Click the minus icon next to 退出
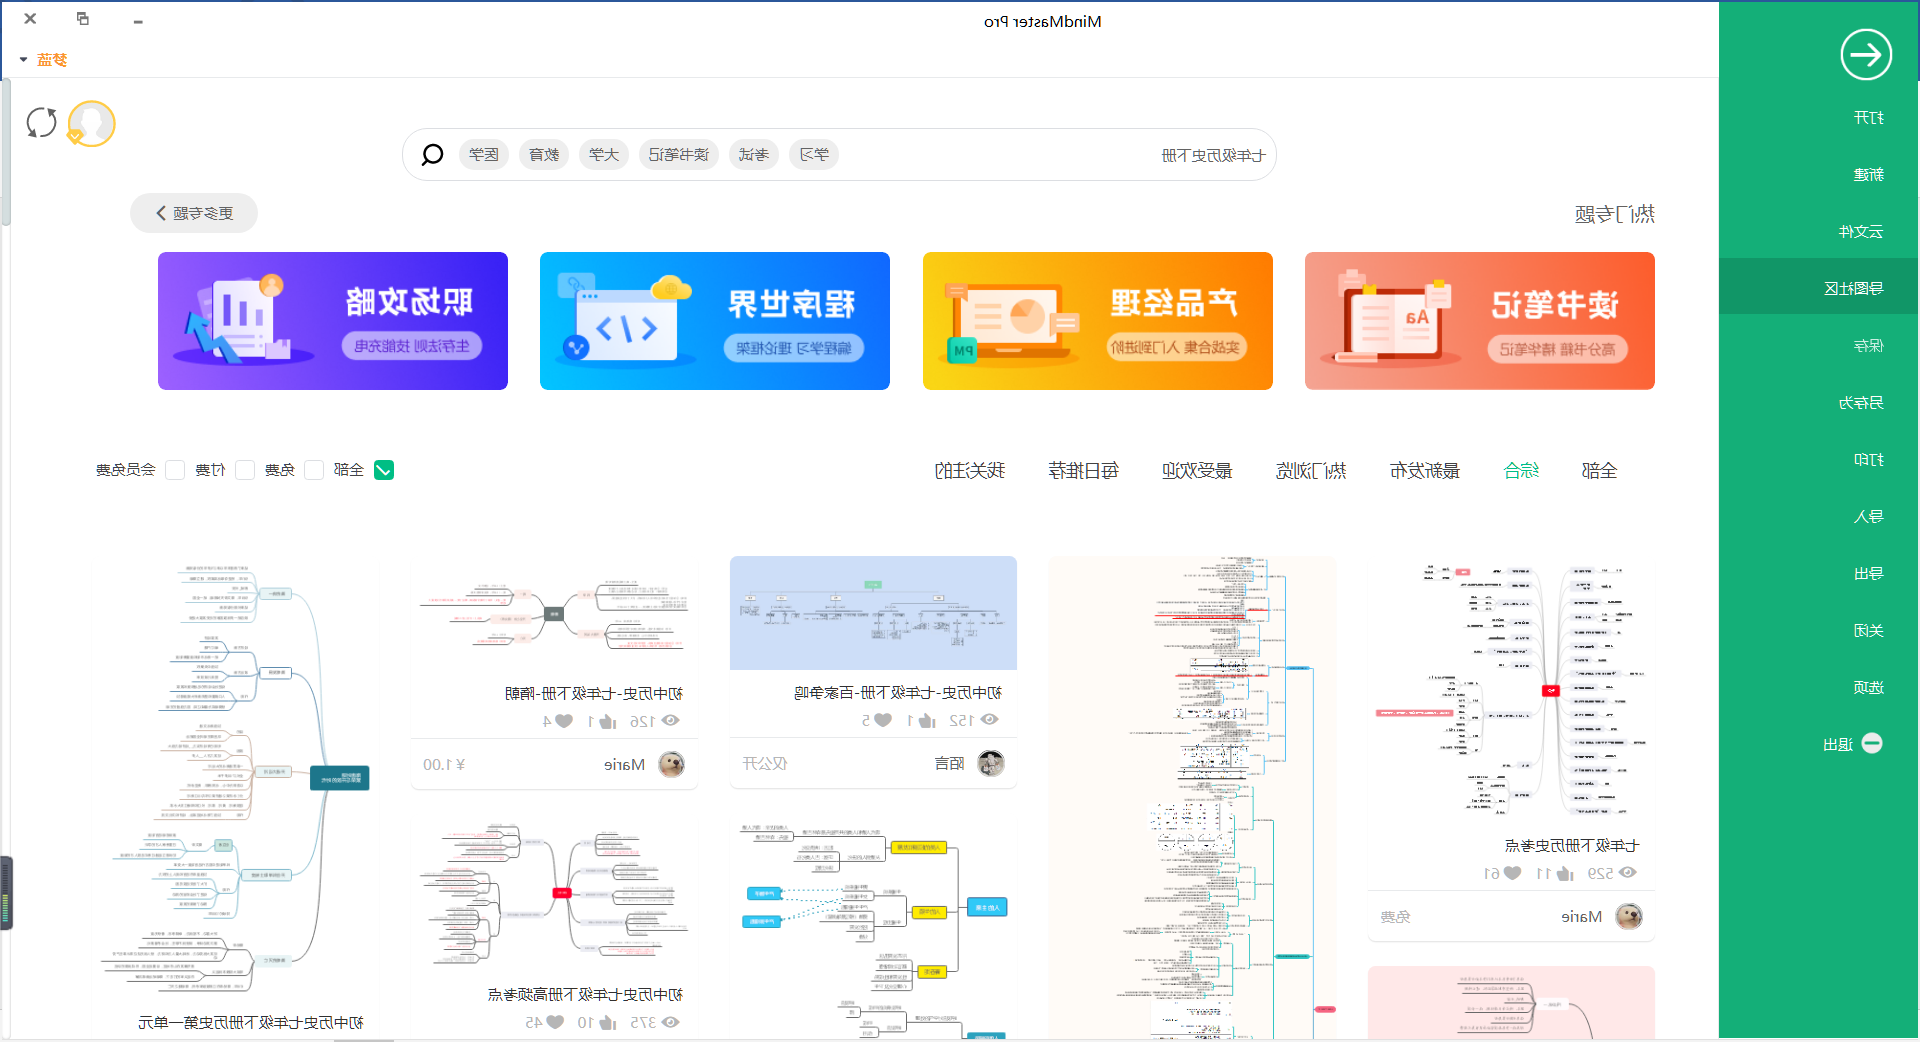The image size is (1920, 1042). click(1872, 743)
